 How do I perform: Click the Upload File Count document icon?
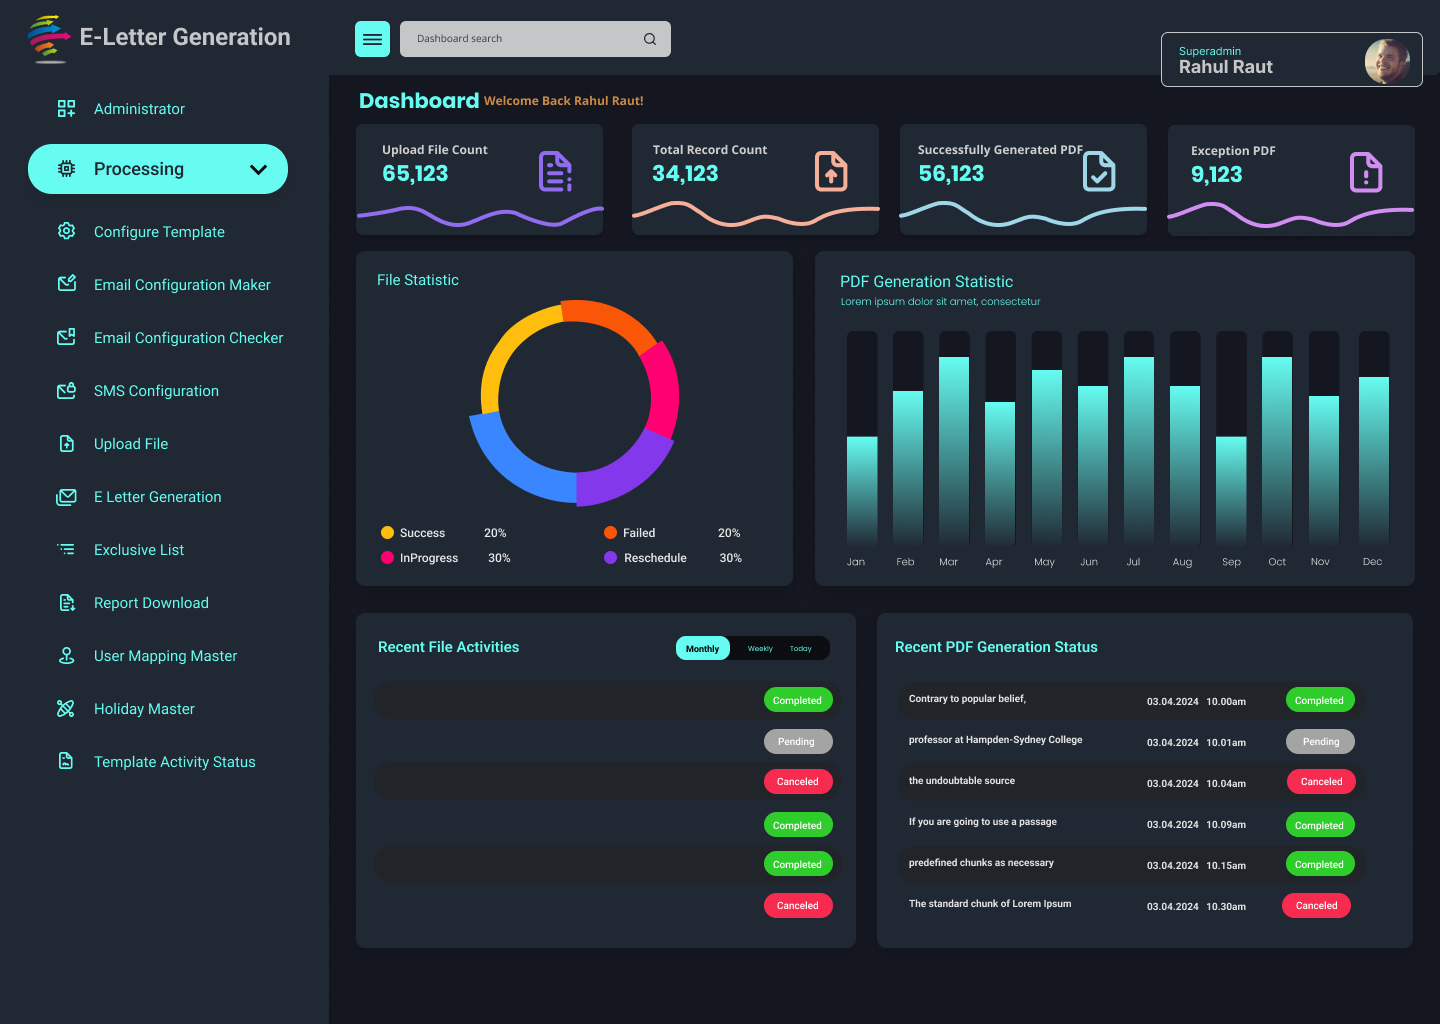[555, 171]
